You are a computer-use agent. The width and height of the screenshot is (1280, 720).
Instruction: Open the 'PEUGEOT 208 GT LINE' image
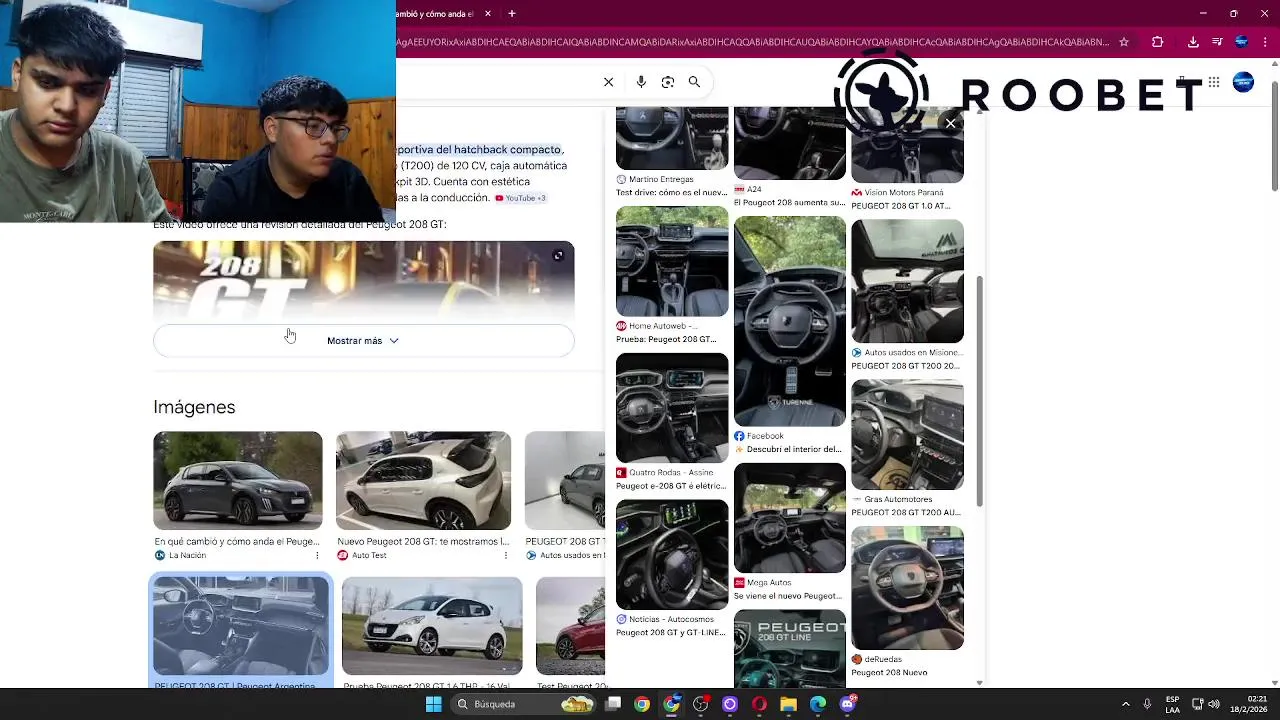[x=790, y=648]
